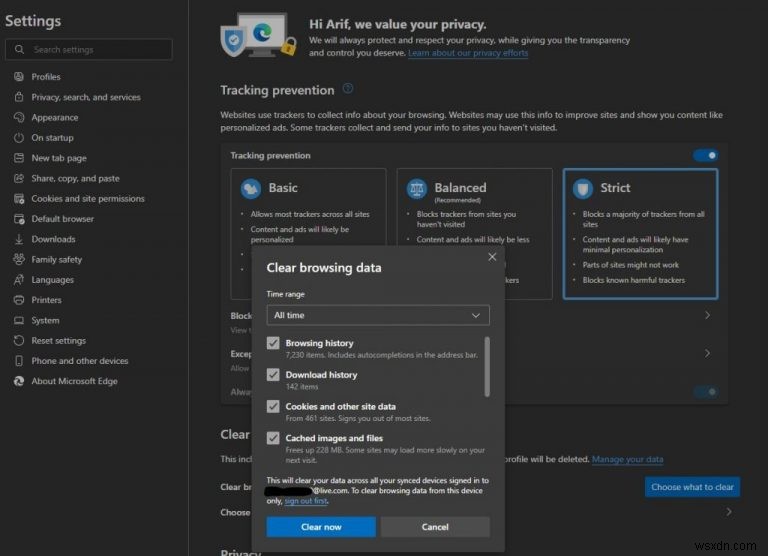Open Learn about our privacy efforts link
Image resolution: width=768 pixels, height=556 pixels.
pos(468,53)
